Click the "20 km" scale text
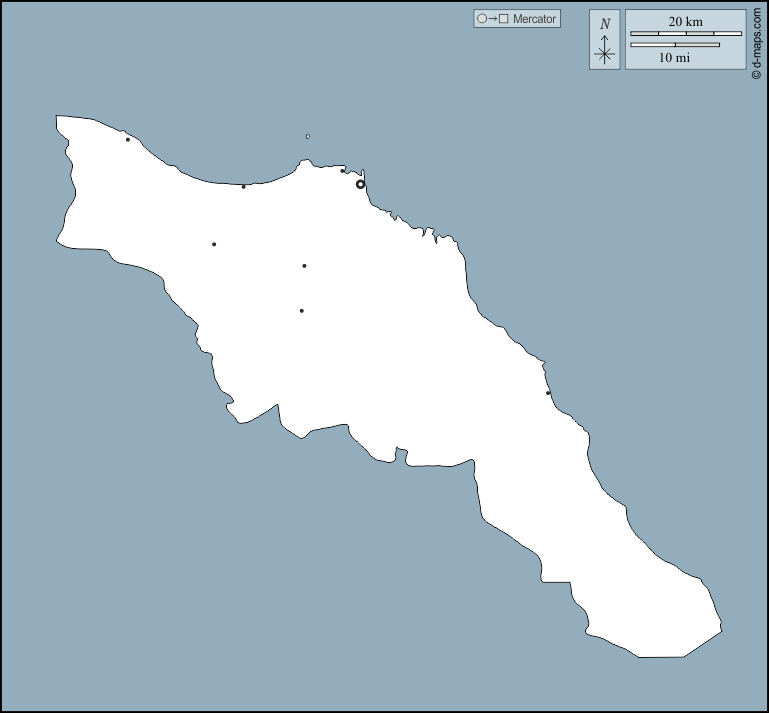Viewport: 769px width, 713px height. [x=685, y=21]
